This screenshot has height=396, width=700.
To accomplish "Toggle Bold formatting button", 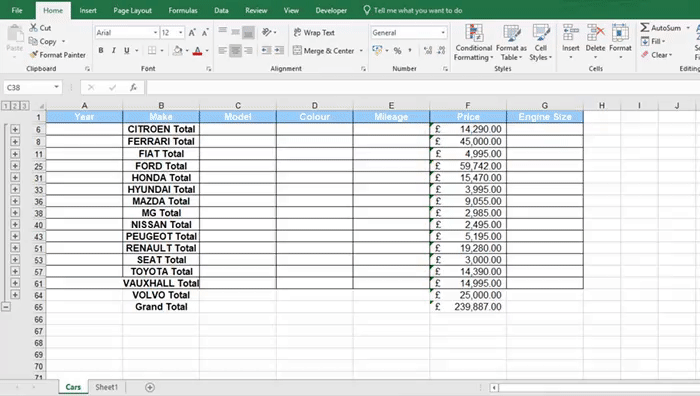I will click(x=101, y=50).
